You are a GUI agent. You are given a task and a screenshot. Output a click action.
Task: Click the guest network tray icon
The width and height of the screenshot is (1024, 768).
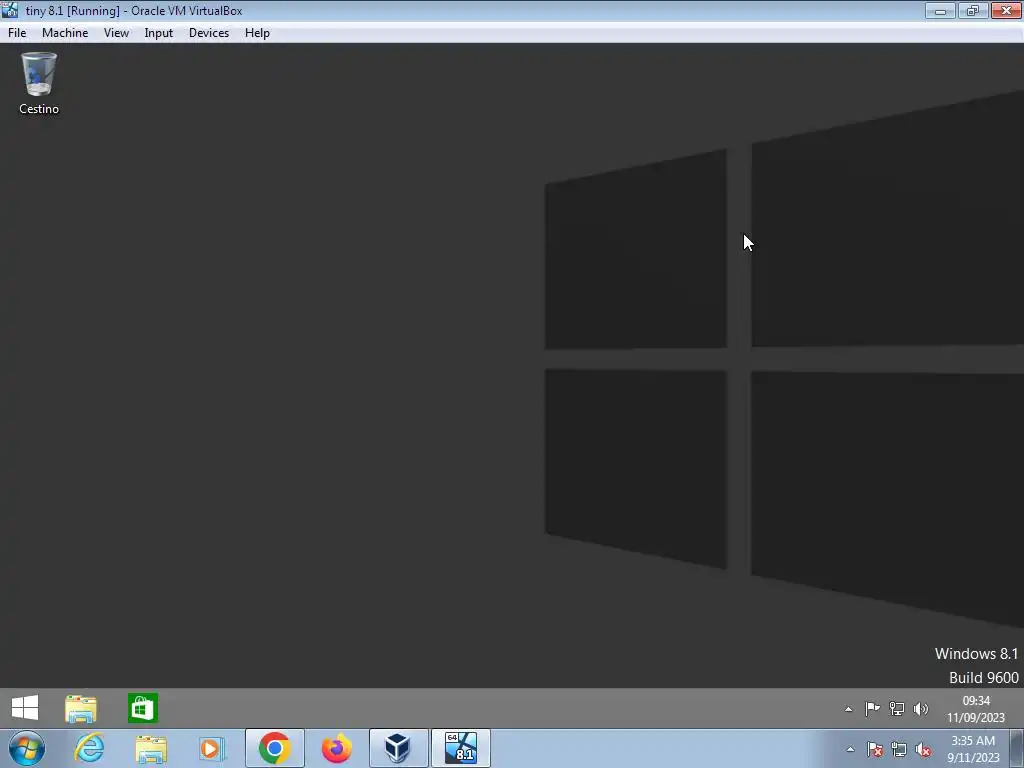897,709
